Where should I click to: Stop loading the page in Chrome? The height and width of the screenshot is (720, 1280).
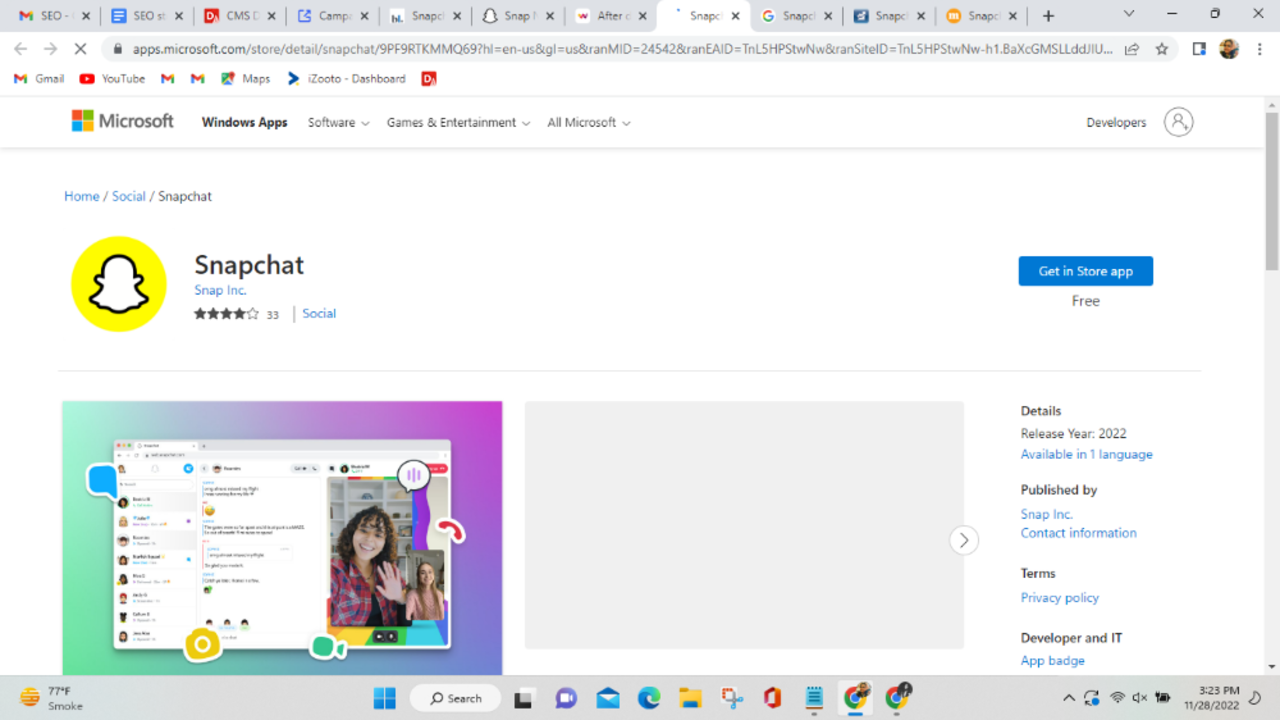pos(81,48)
